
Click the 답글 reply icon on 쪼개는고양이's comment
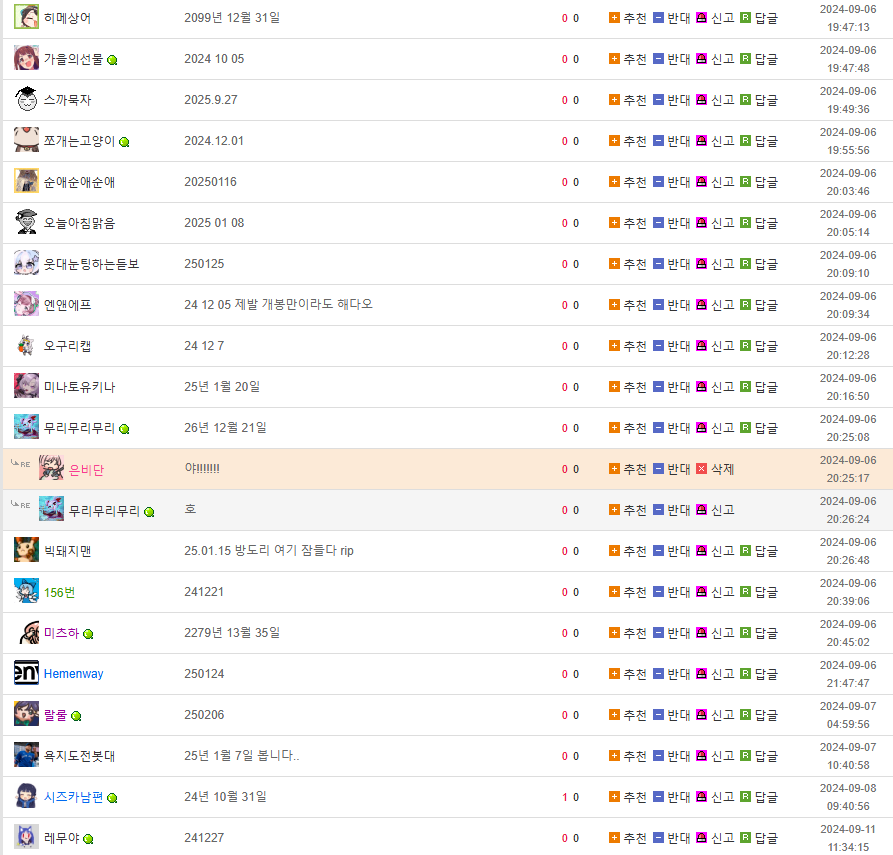(745, 141)
